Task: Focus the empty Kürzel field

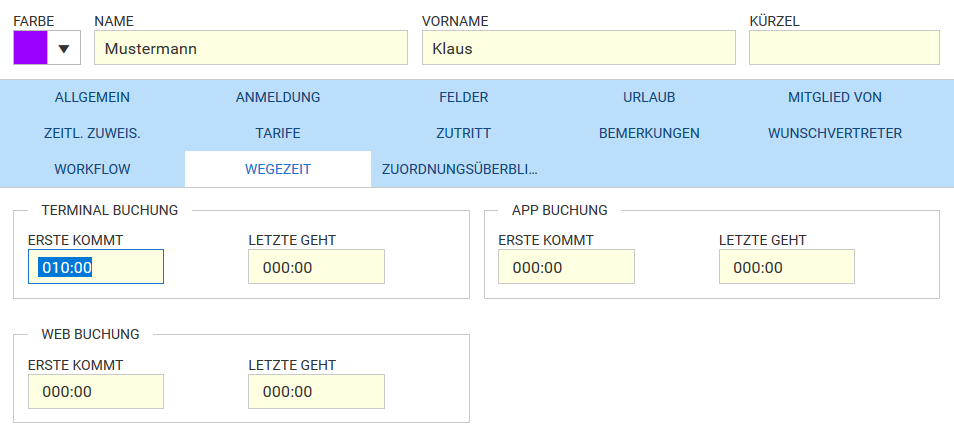Action: pyautogui.click(x=844, y=48)
